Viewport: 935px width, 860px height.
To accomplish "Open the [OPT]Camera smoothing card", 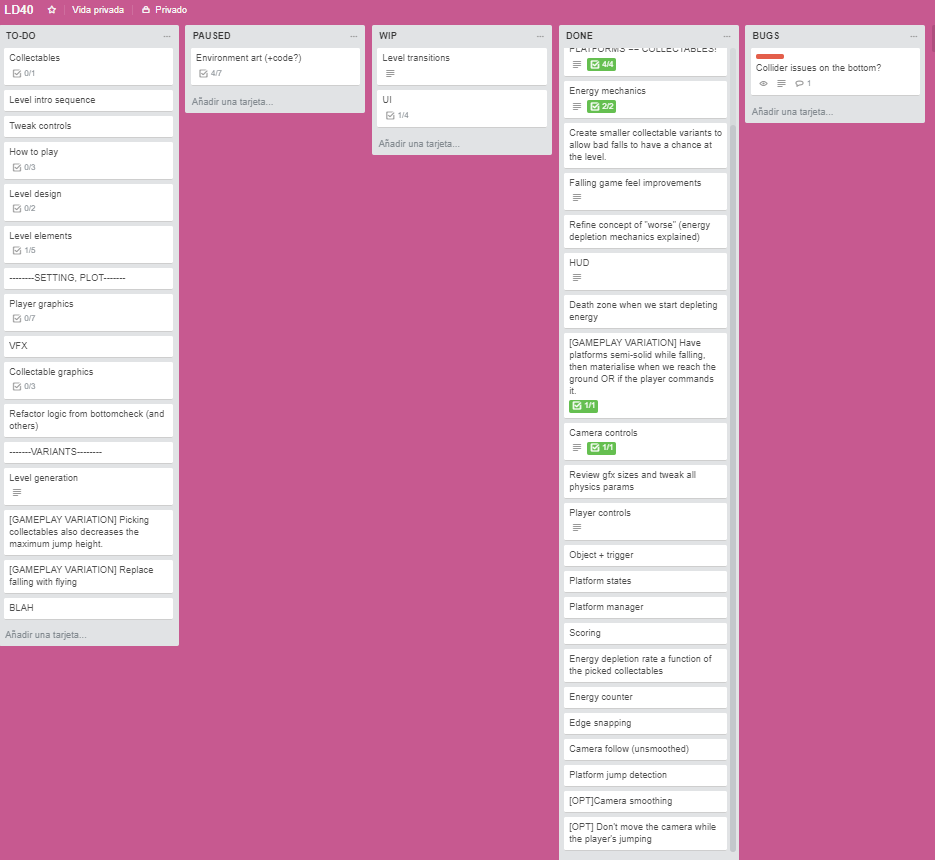I will point(645,801).
